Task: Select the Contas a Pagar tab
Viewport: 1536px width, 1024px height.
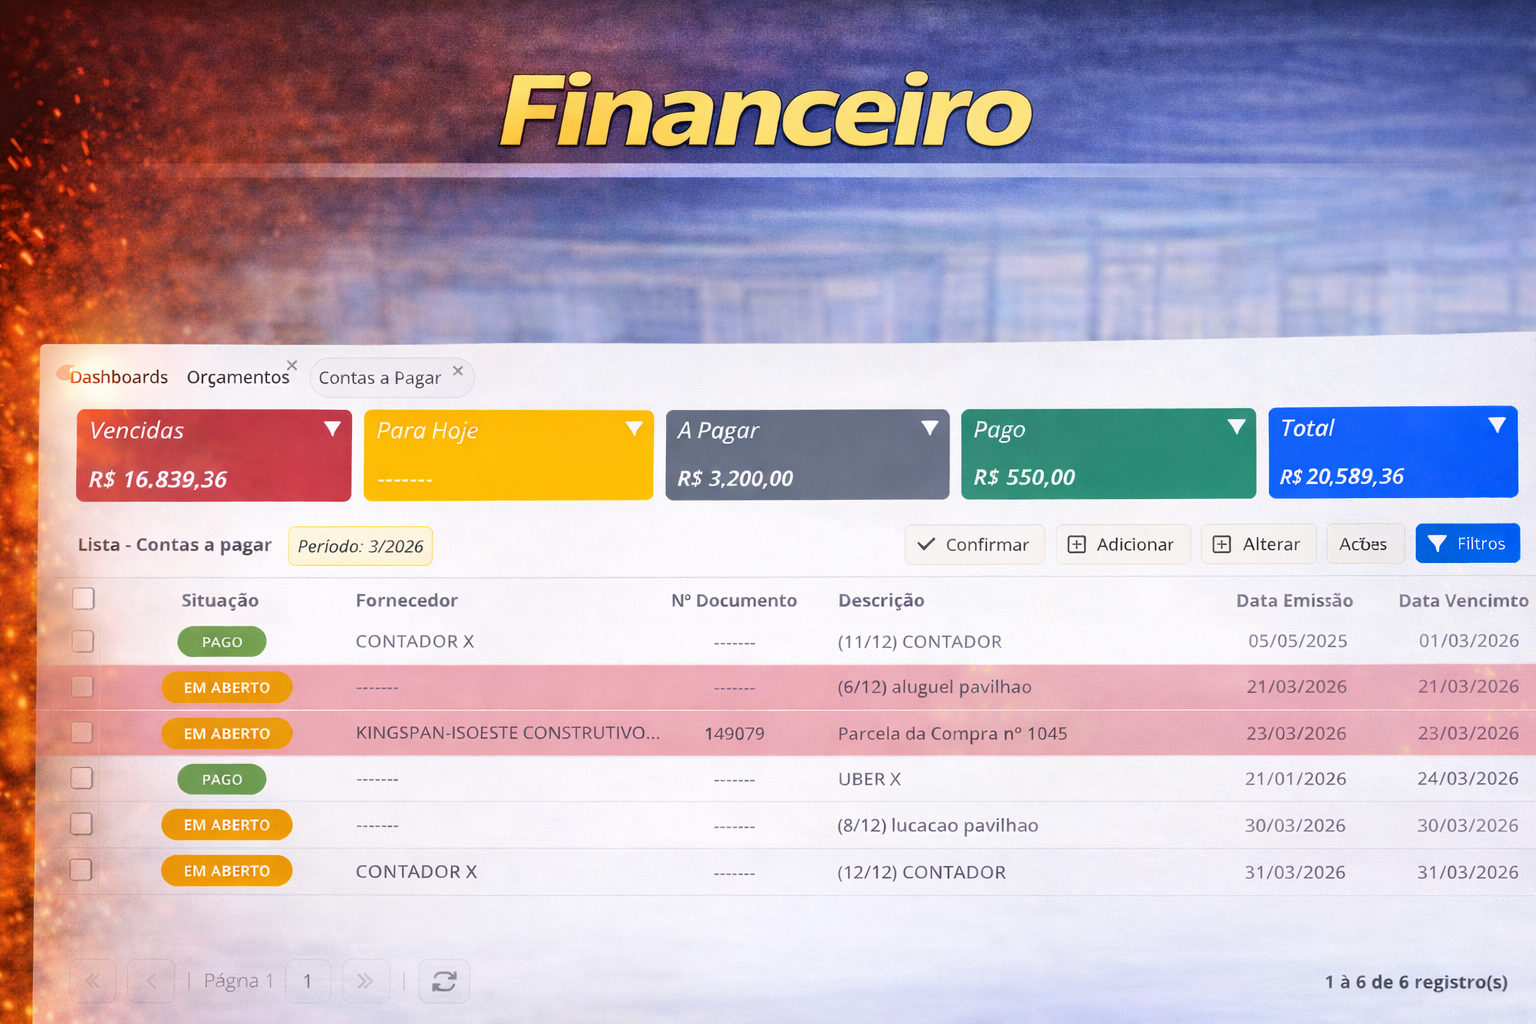Action: pyautogui.click(x=379, y=378)
